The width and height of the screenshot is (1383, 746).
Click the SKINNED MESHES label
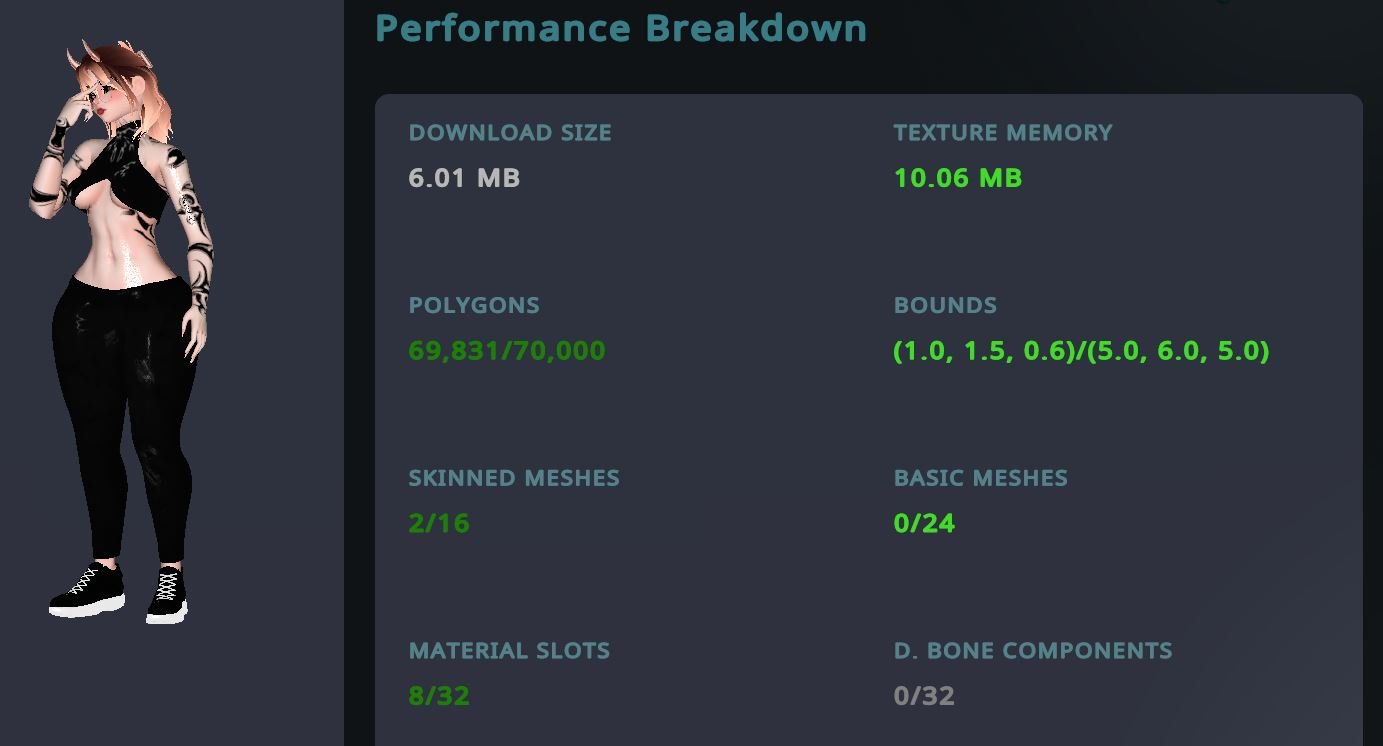tap(514, 478)
